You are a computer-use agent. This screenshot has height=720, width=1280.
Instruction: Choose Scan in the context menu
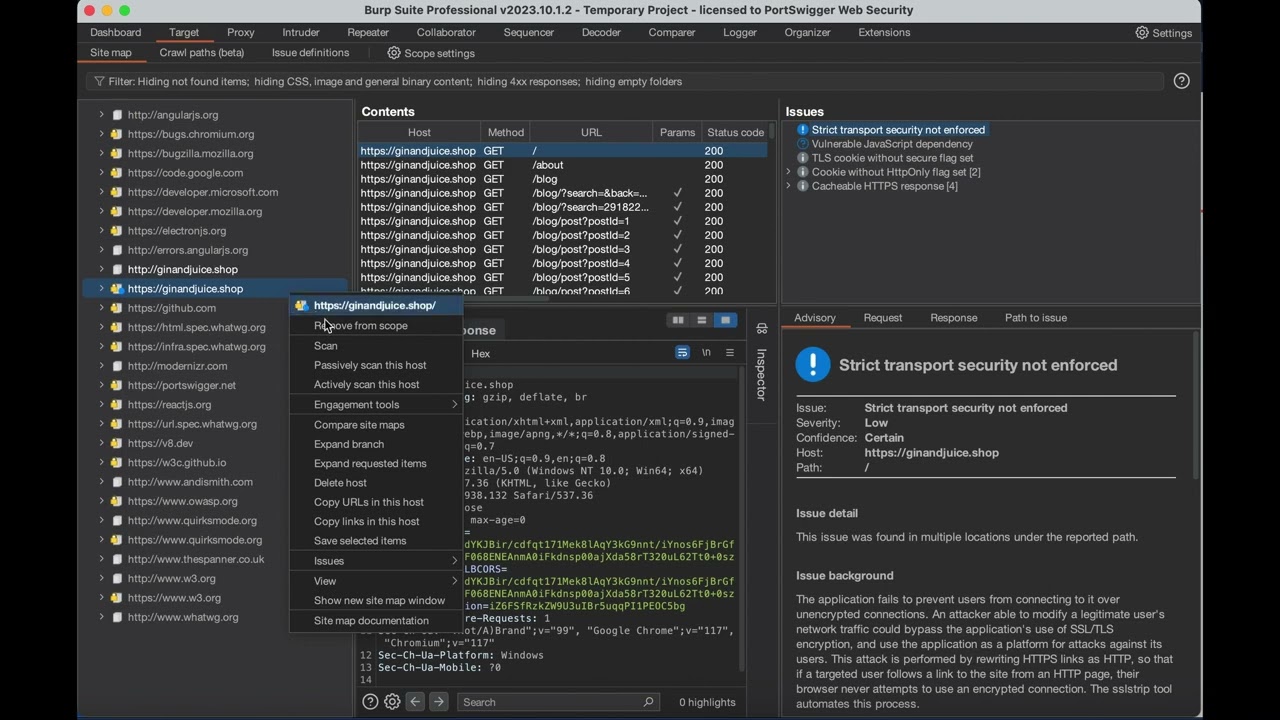coord(376,346)
